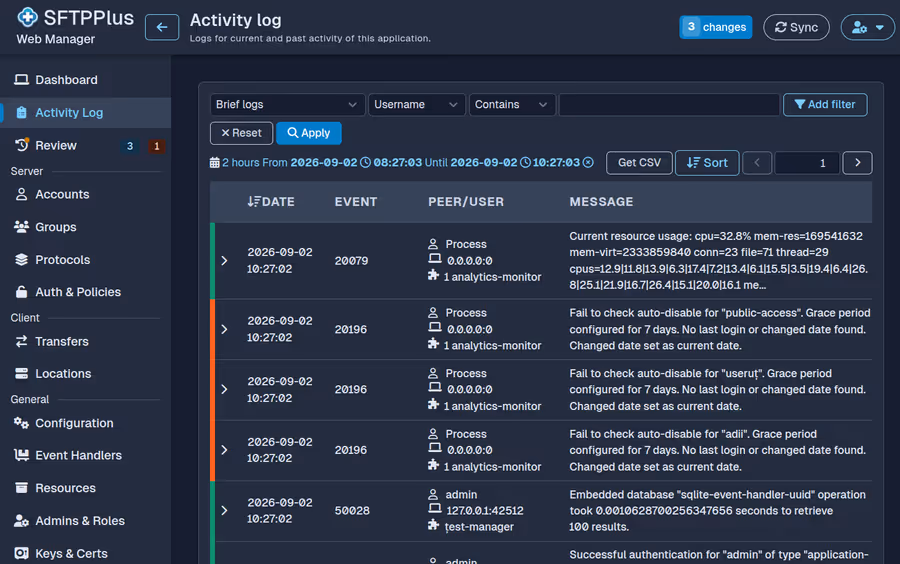Open Admins & Roles
This screenshot has height=564, width=900.
click(86, 520)
